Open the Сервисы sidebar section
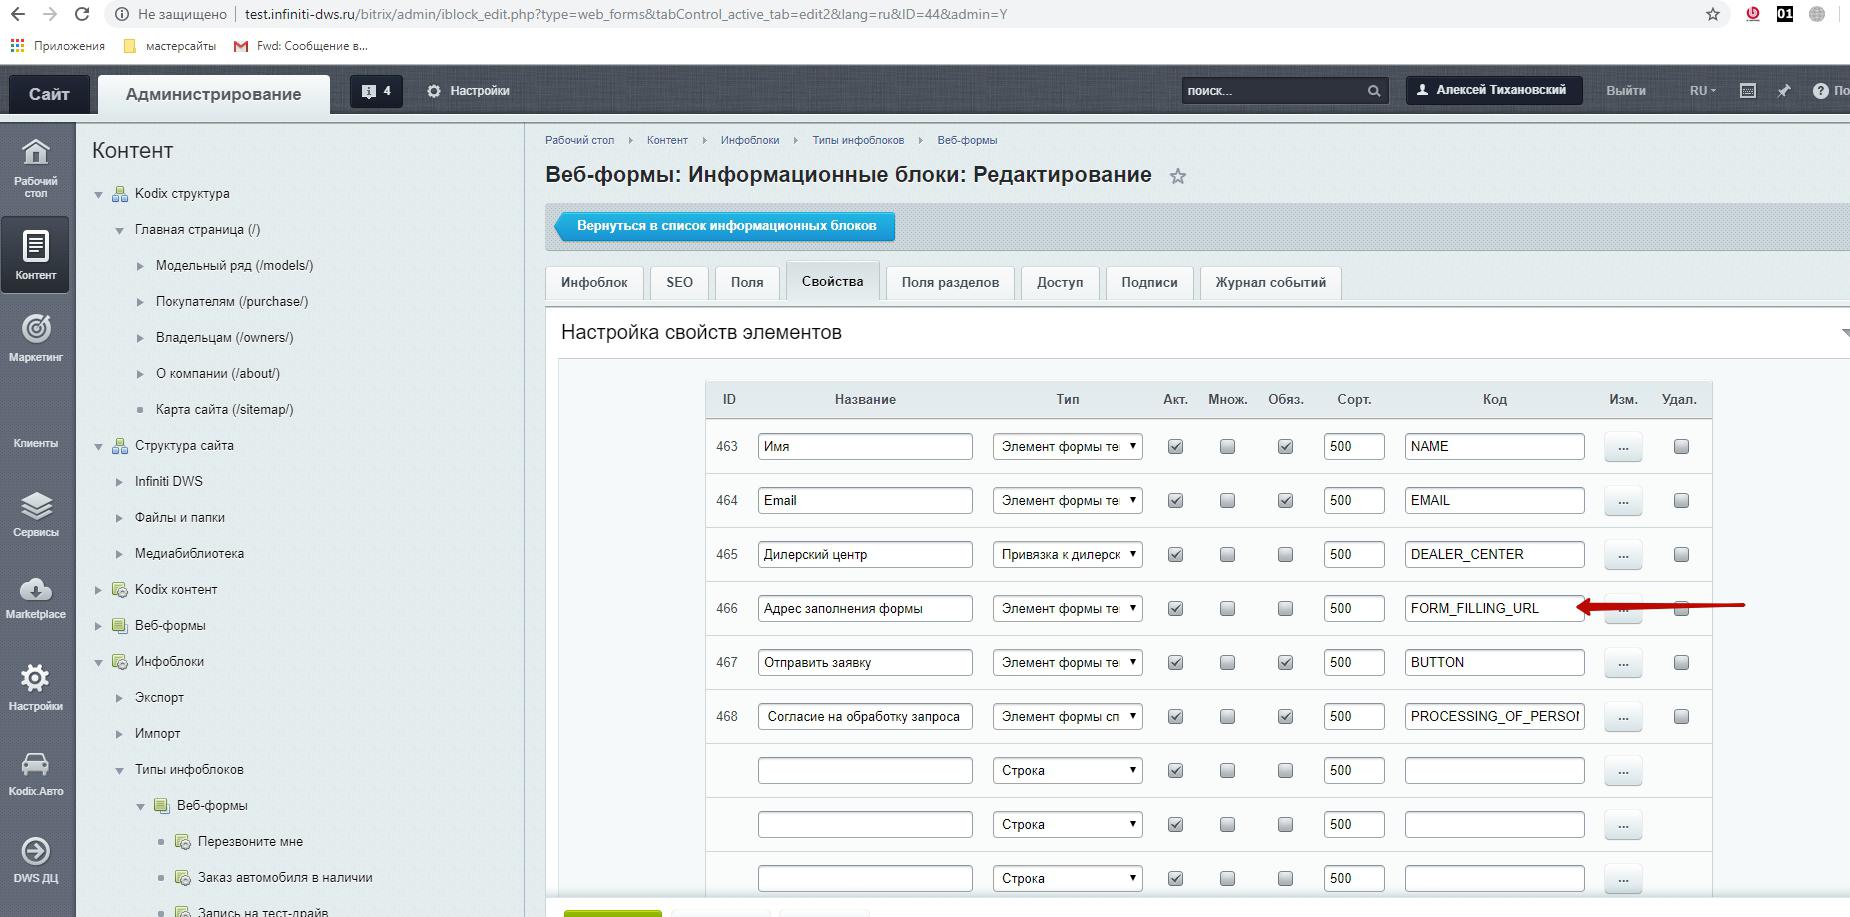This screenshot has height=917, width=1850. [x=35, y=514]
